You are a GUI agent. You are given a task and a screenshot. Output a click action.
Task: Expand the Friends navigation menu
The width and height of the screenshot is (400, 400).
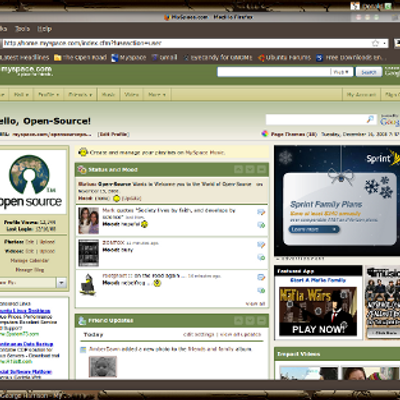click(x=80, y=95)
